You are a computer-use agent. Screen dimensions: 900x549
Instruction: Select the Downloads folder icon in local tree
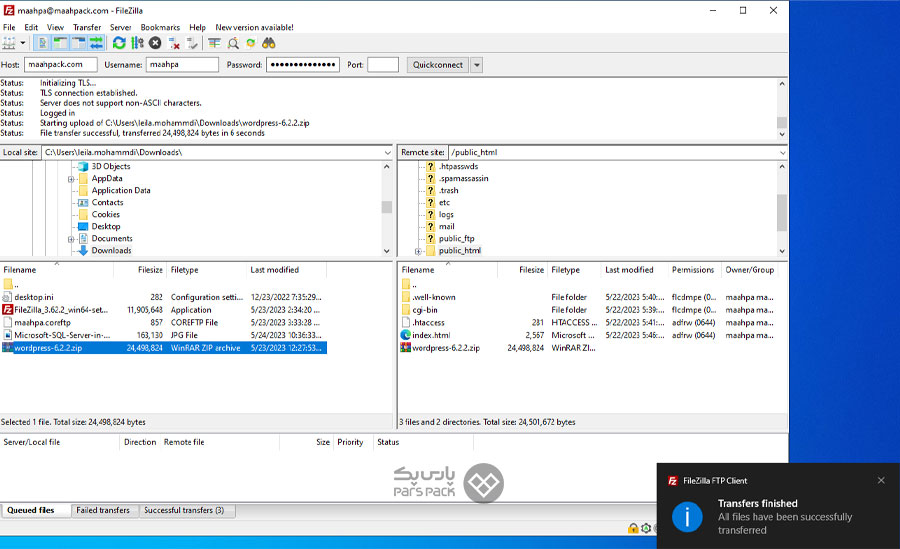point(83,251)
